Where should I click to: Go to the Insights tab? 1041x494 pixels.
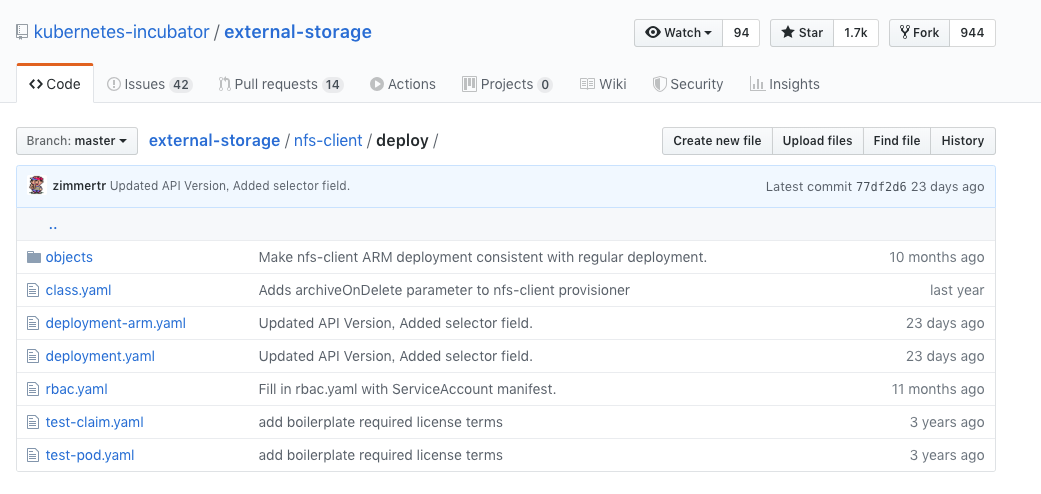[785, 84]
